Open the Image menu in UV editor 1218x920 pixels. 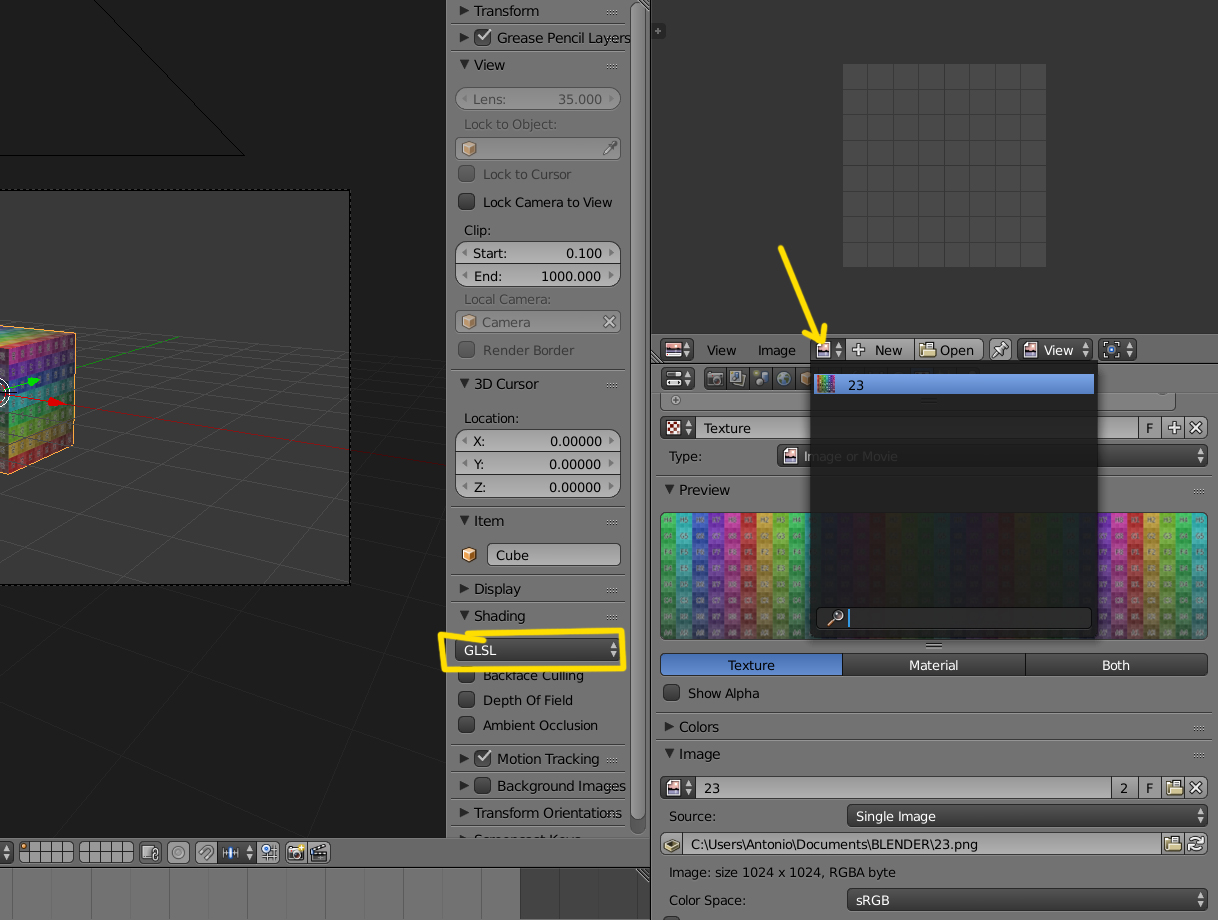tap(776, 350)
